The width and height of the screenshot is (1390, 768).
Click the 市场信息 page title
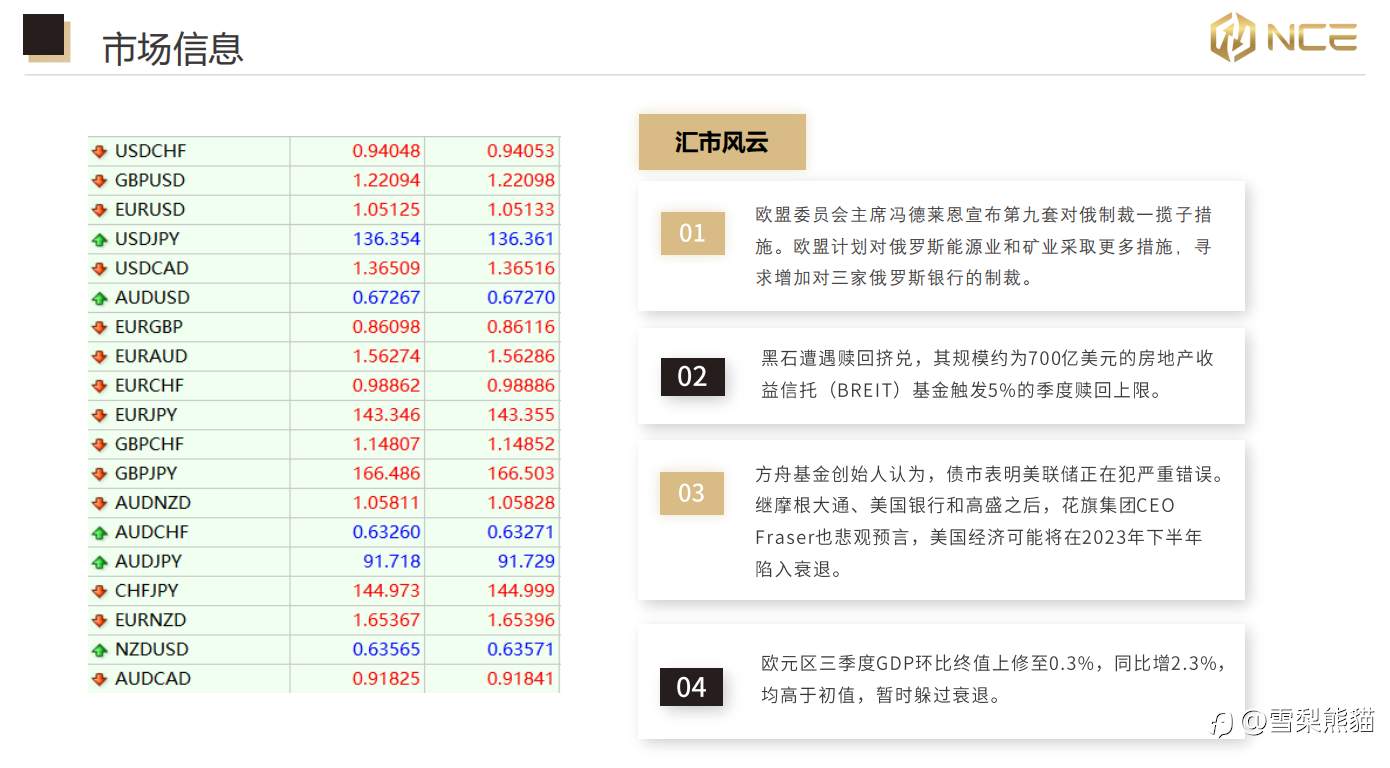[x=173, y=48]
